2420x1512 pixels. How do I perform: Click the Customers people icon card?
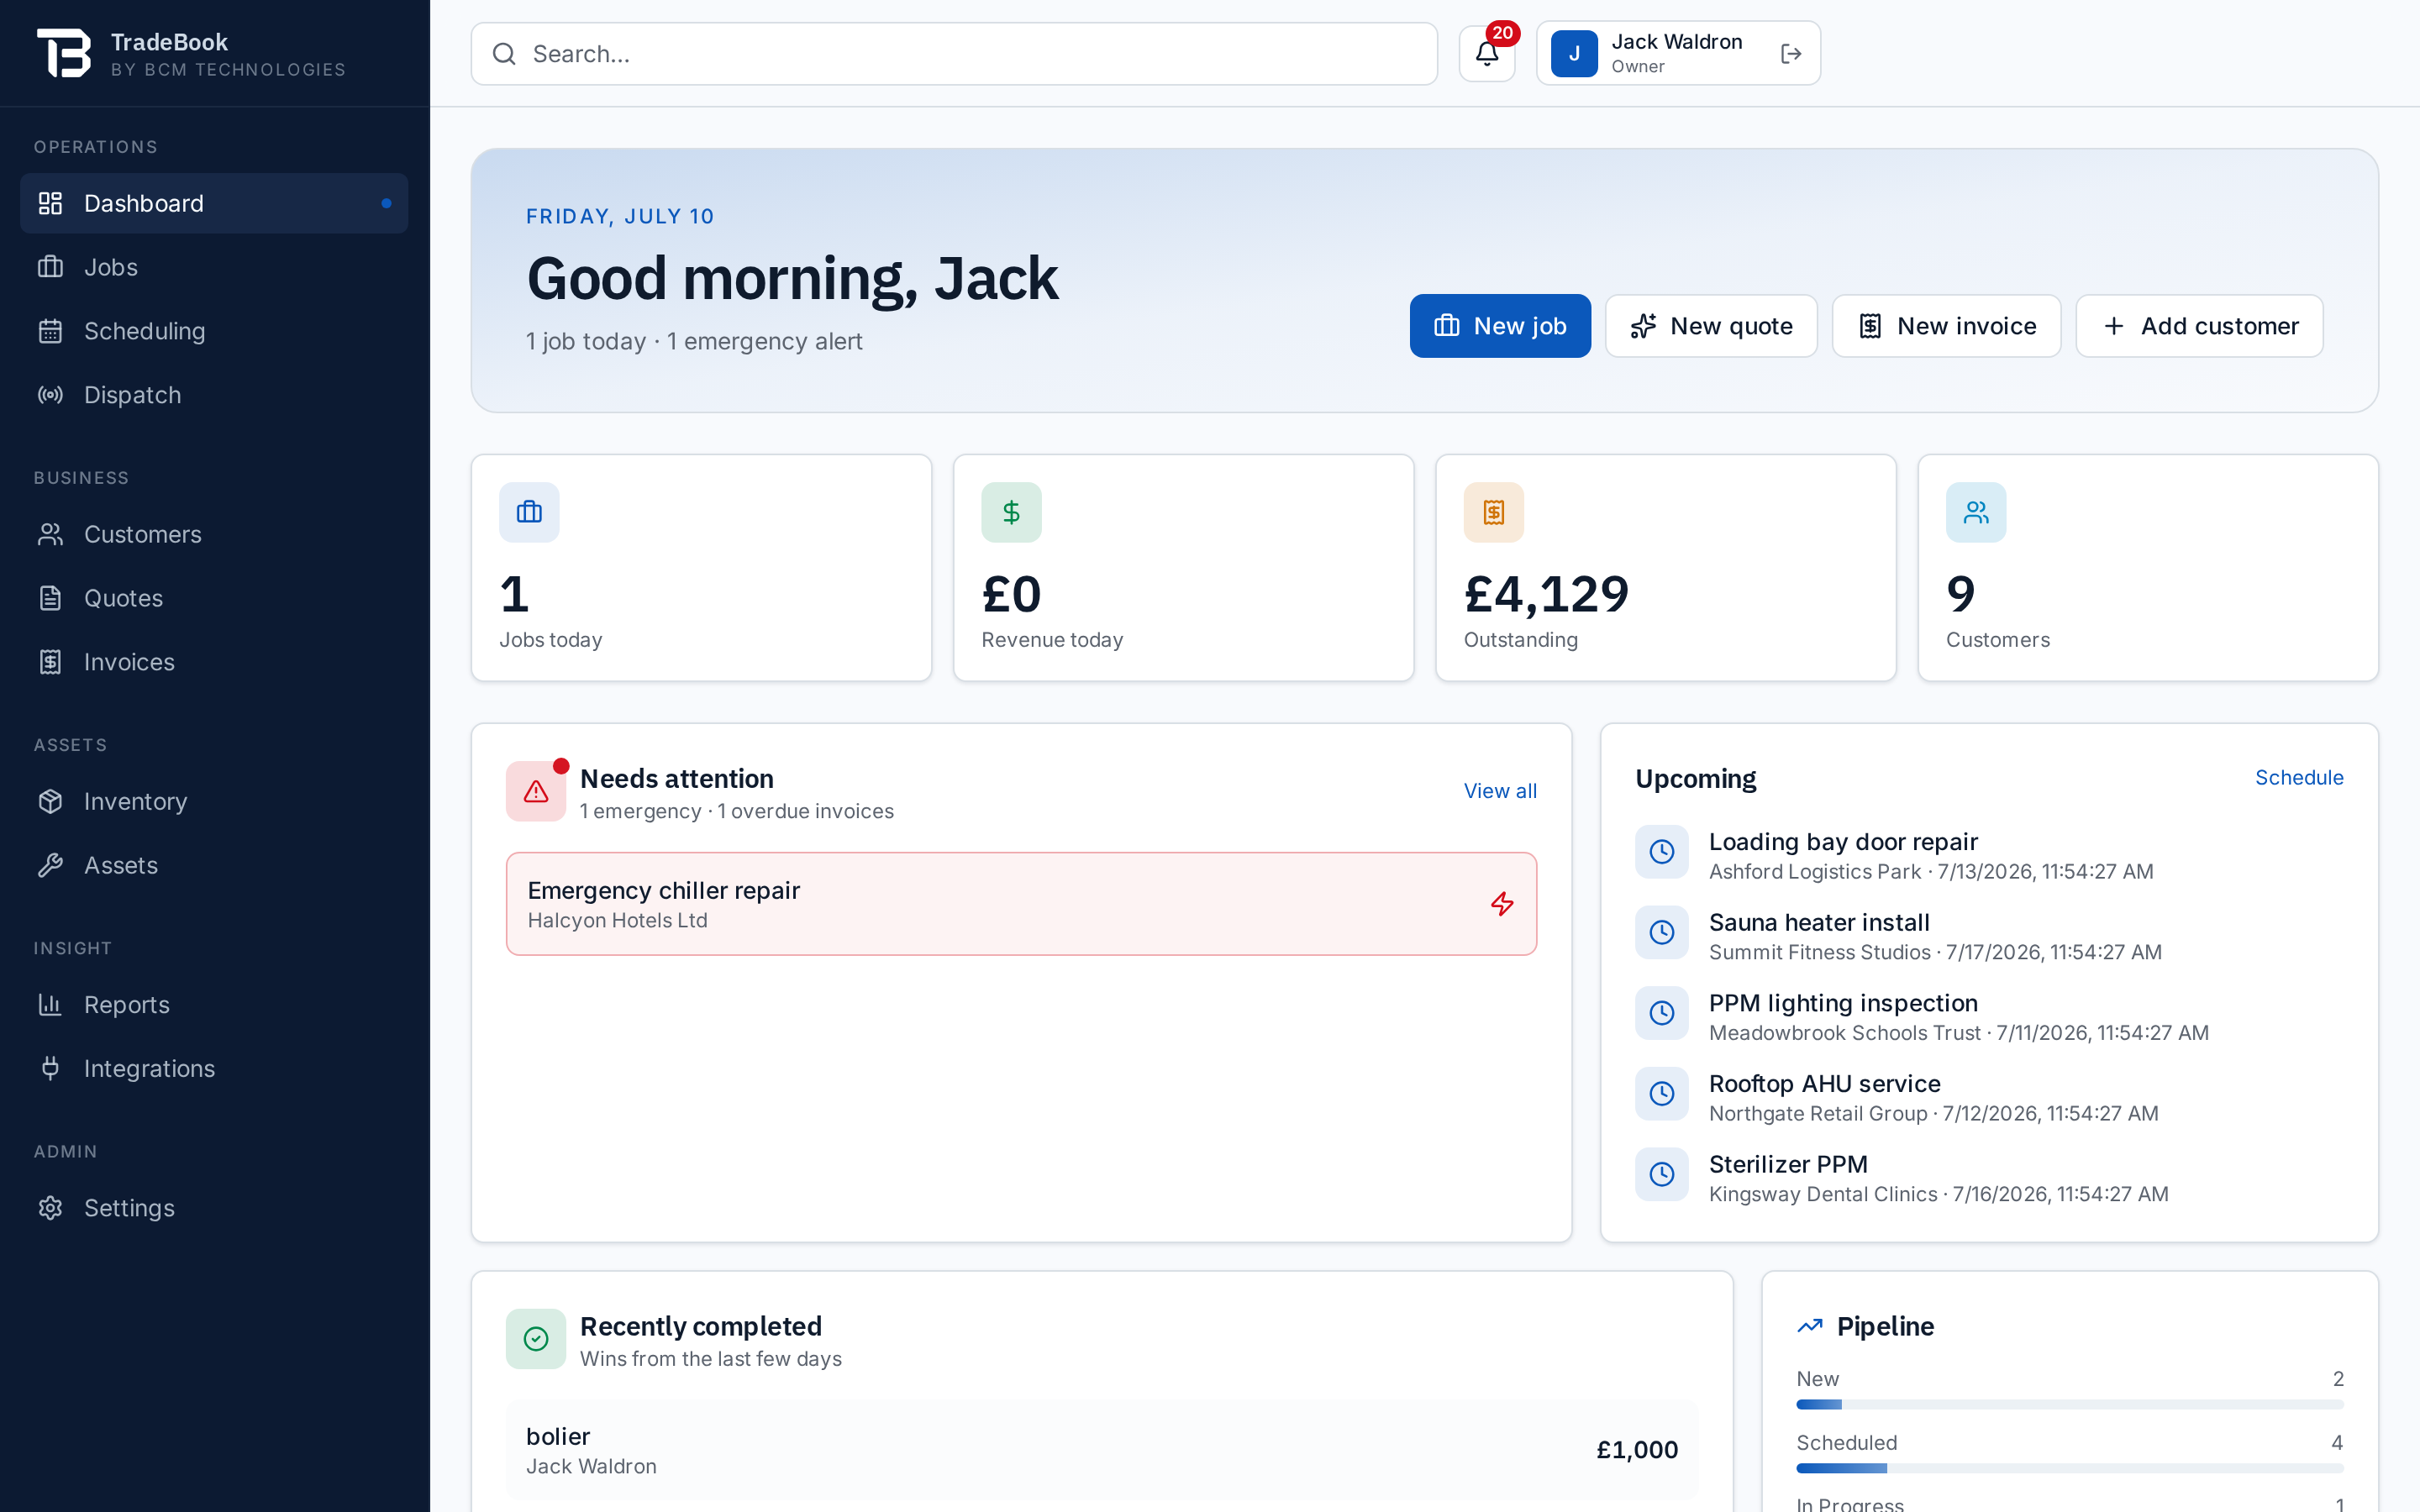[x=1975, y=512]
